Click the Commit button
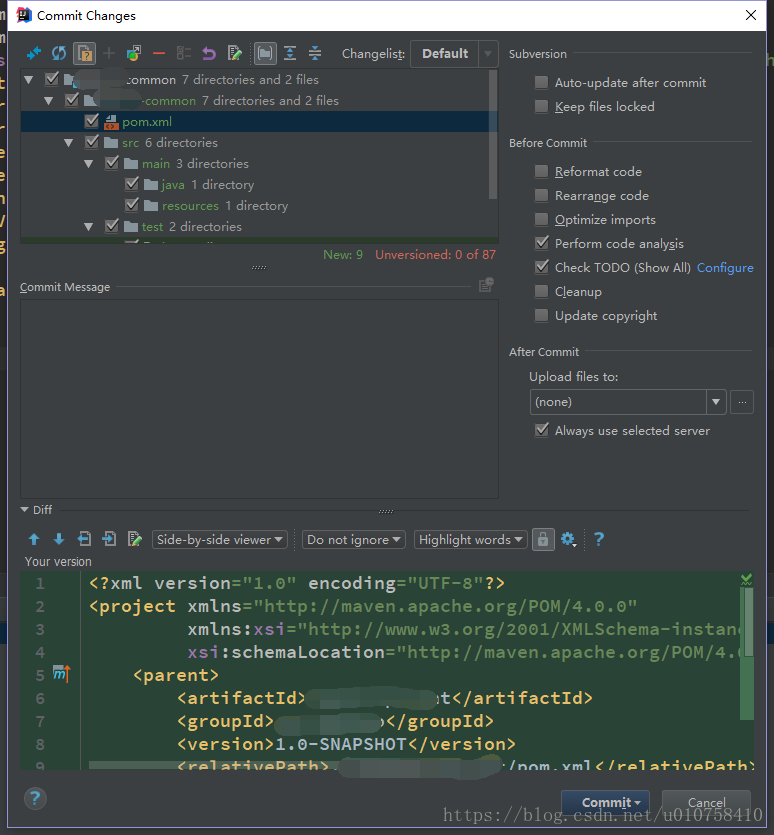Viewport: 774px width, 835px height. pos(605,802)
